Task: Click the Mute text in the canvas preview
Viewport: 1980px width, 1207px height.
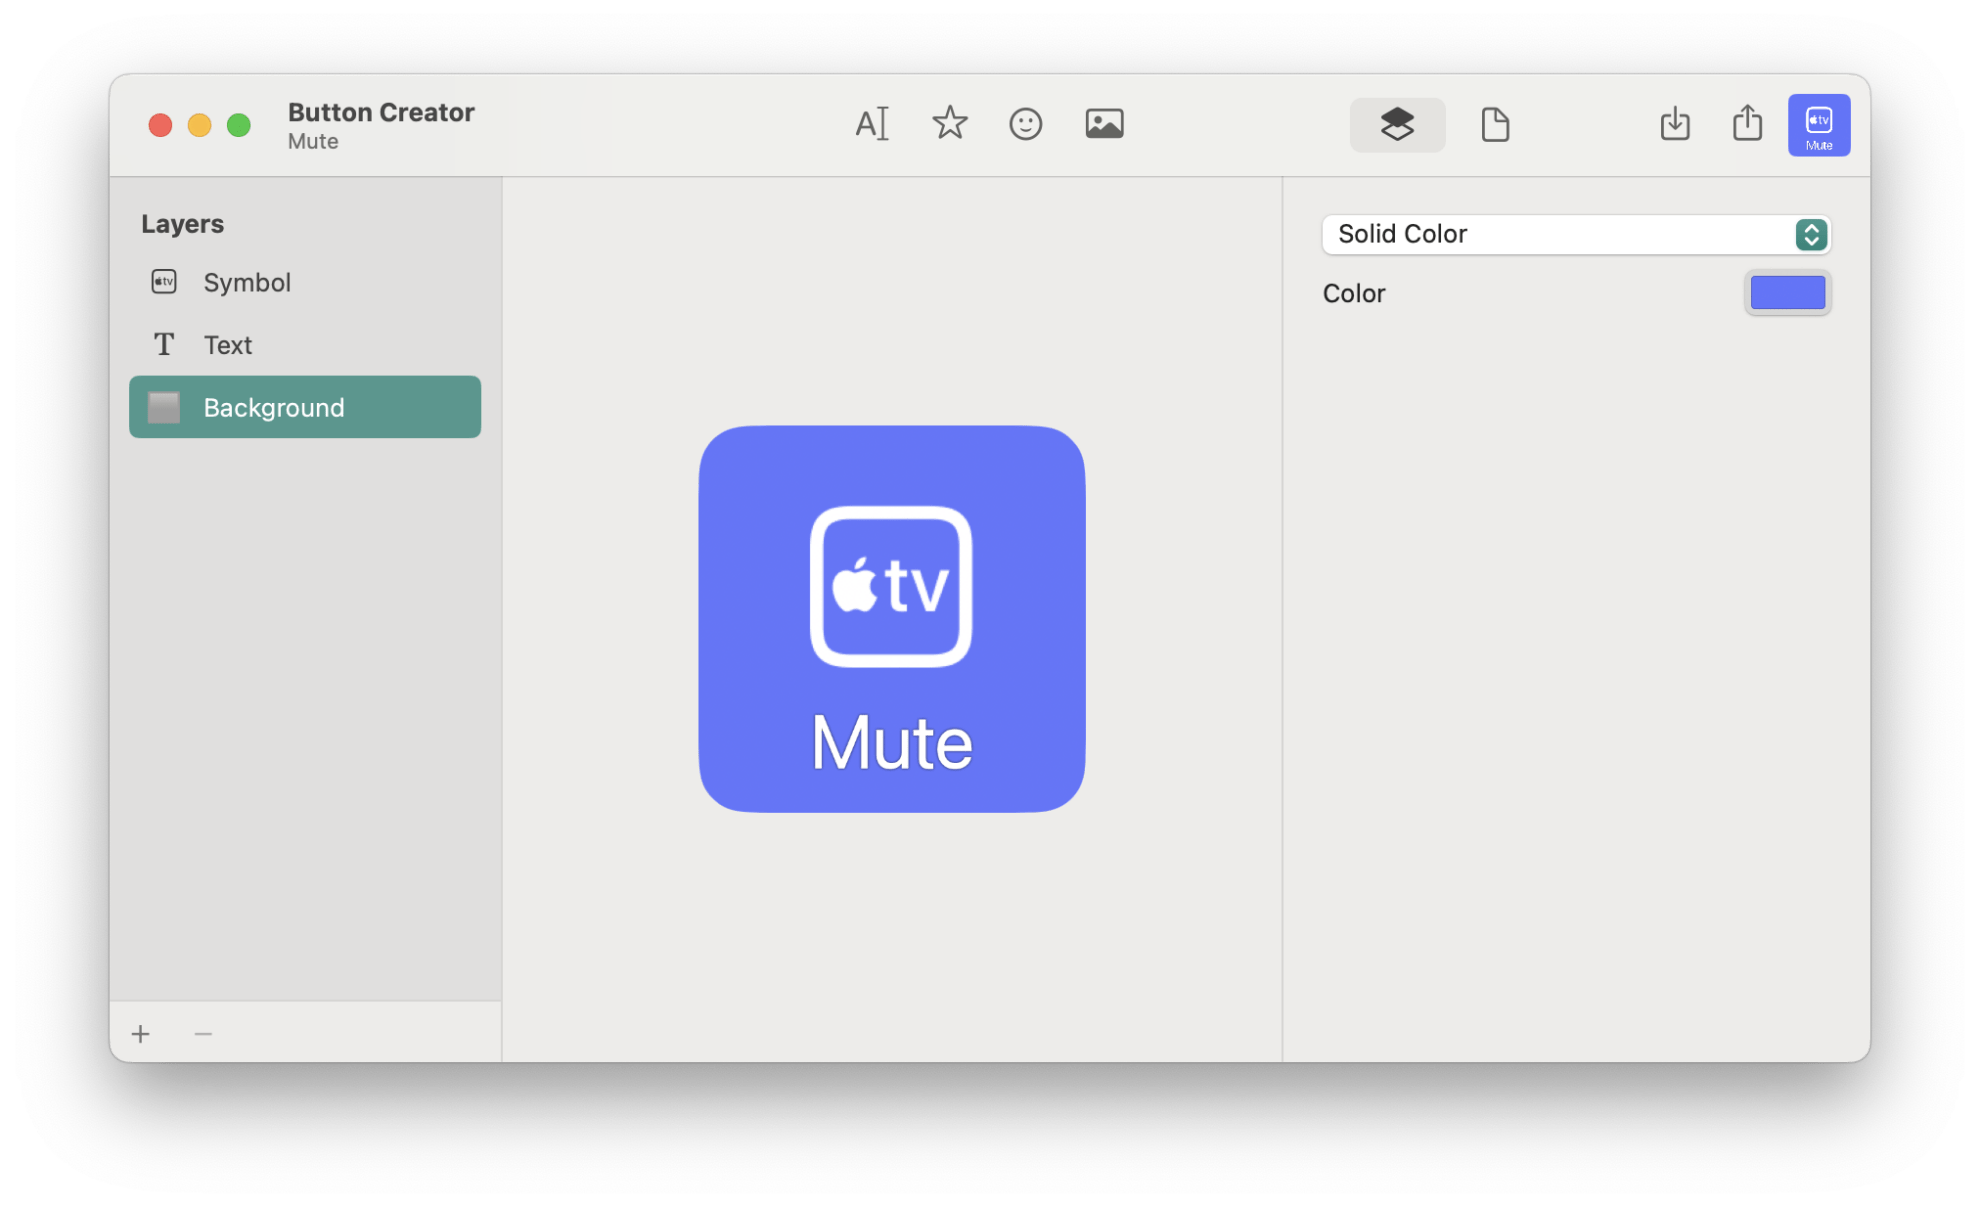Action: point(891,743)
